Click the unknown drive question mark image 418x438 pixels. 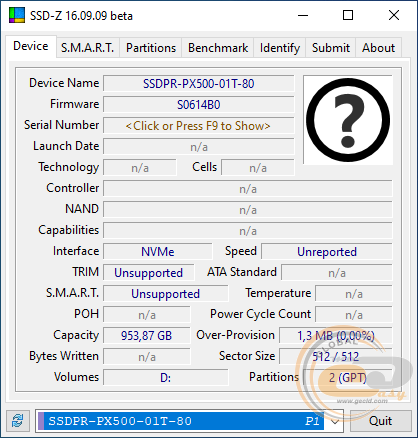click(x=348, y=120)
